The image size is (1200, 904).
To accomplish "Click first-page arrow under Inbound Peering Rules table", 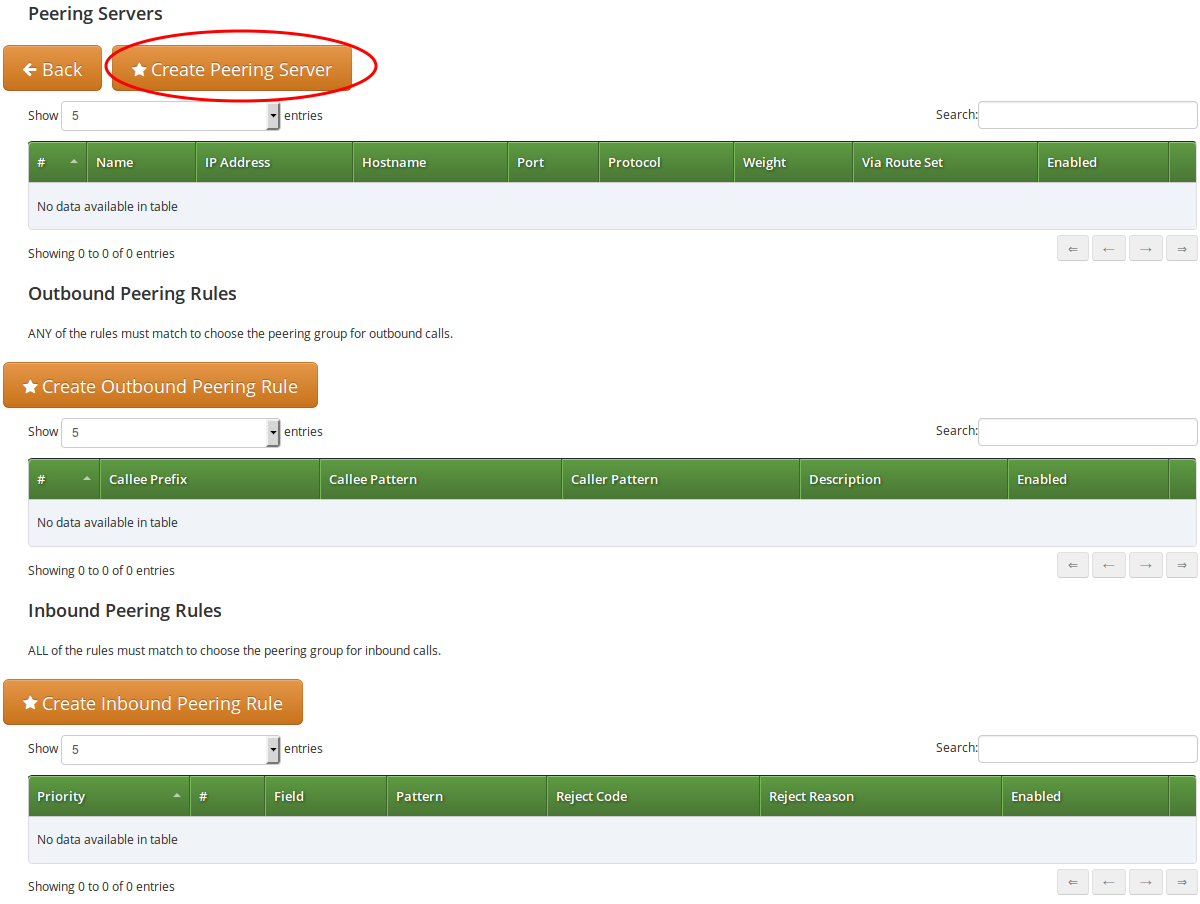I will [x=1072, y=882].
